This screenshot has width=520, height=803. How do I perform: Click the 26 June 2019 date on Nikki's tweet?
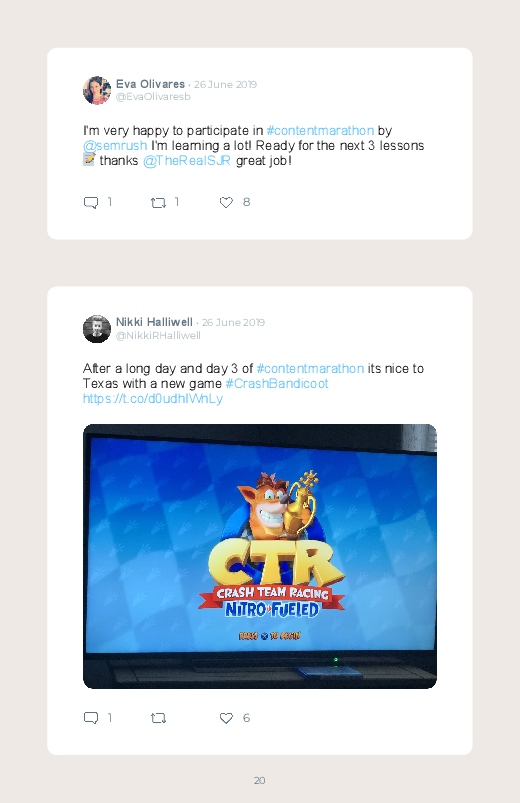pyautogui.click(x=233, y=323)
